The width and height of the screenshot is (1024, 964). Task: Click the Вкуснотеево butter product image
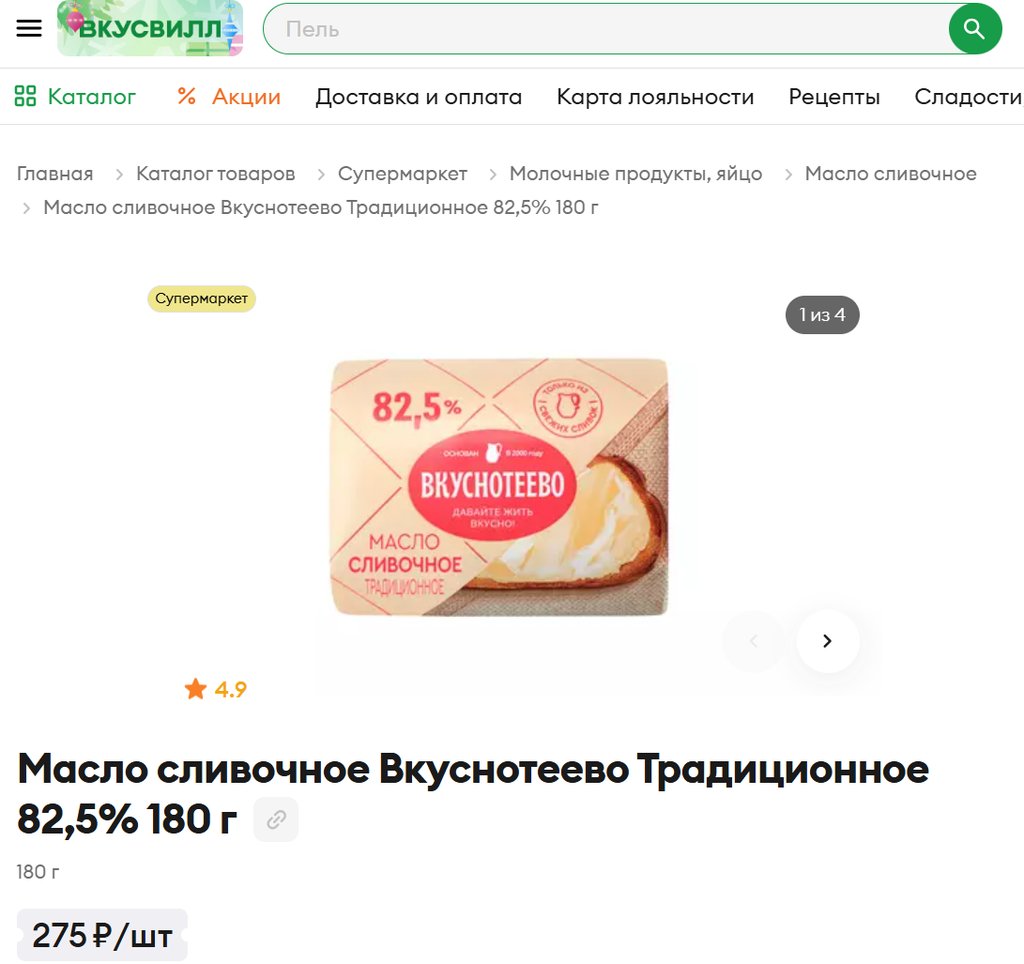click(500, 487)
